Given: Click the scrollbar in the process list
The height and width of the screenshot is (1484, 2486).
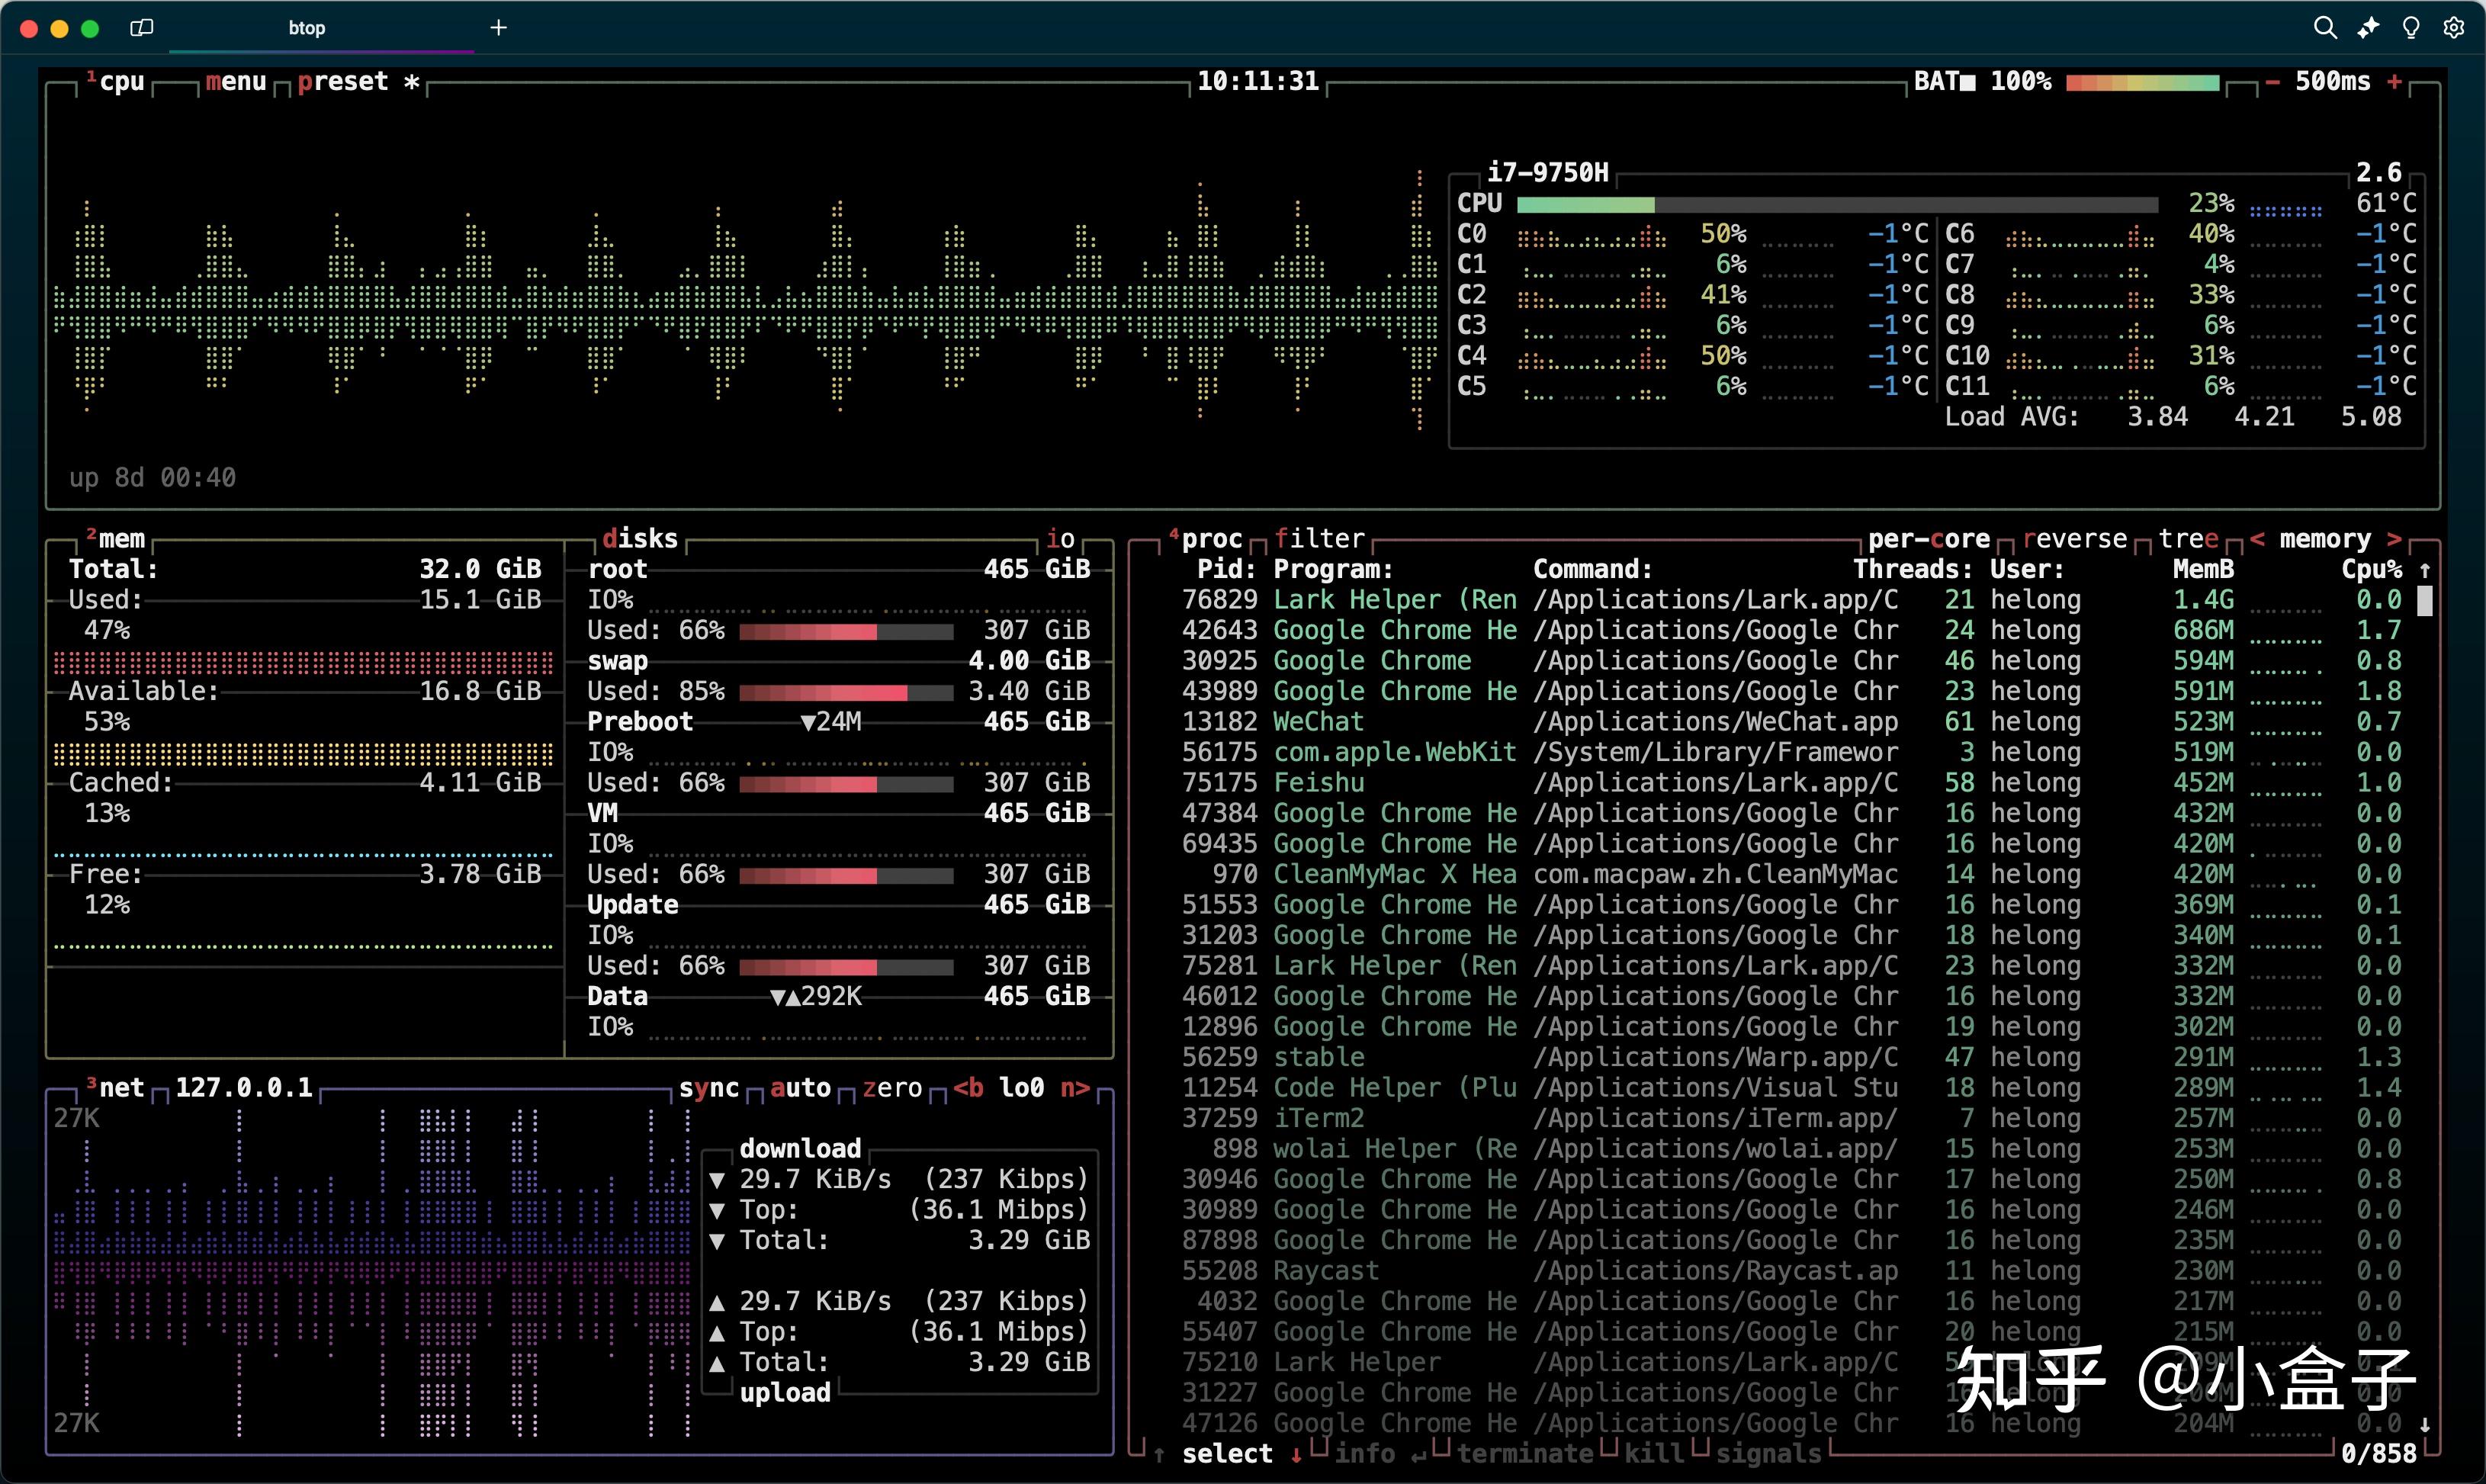Looking at the screenshot, I should [2424, 600].
